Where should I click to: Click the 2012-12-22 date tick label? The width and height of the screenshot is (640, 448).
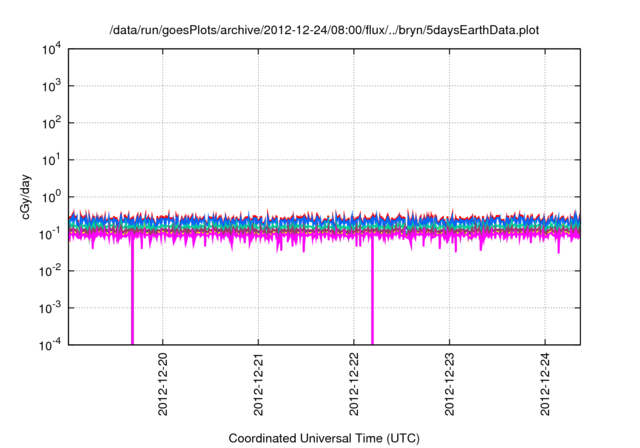[354, 384]
